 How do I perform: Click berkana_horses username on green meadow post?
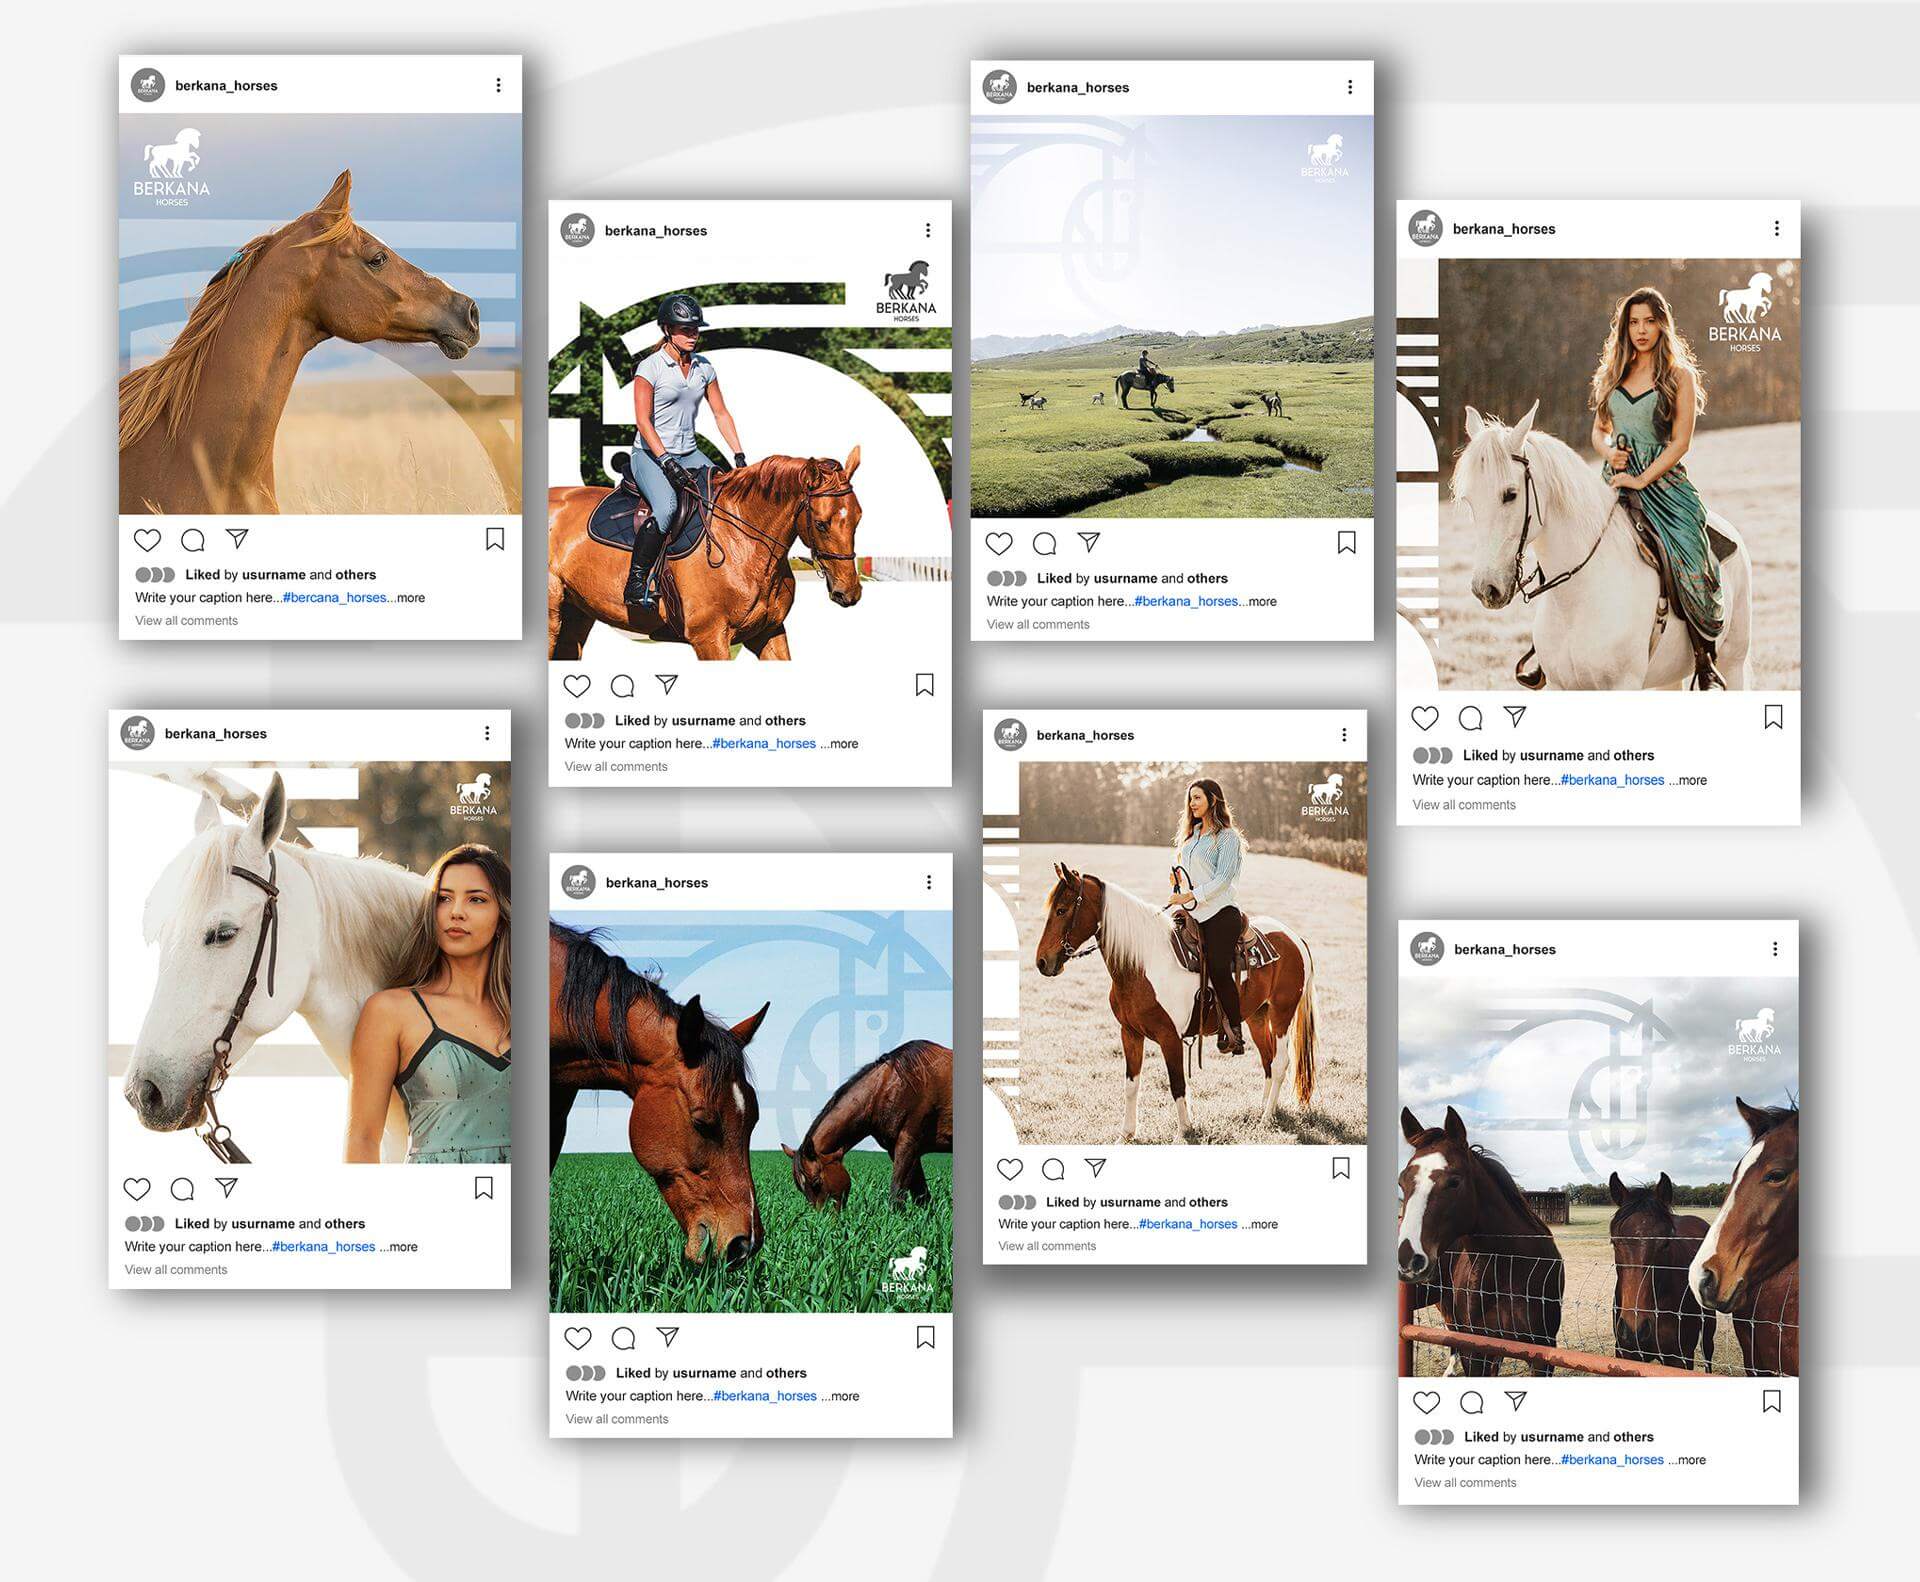1078,88
